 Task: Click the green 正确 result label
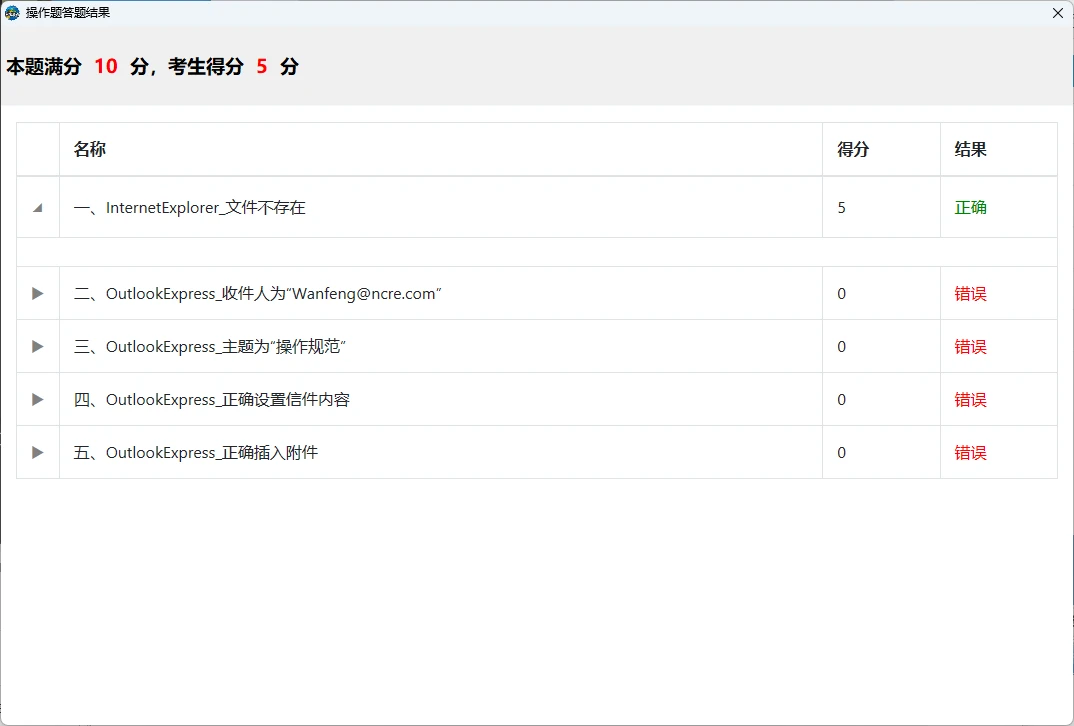click(970, 208)
